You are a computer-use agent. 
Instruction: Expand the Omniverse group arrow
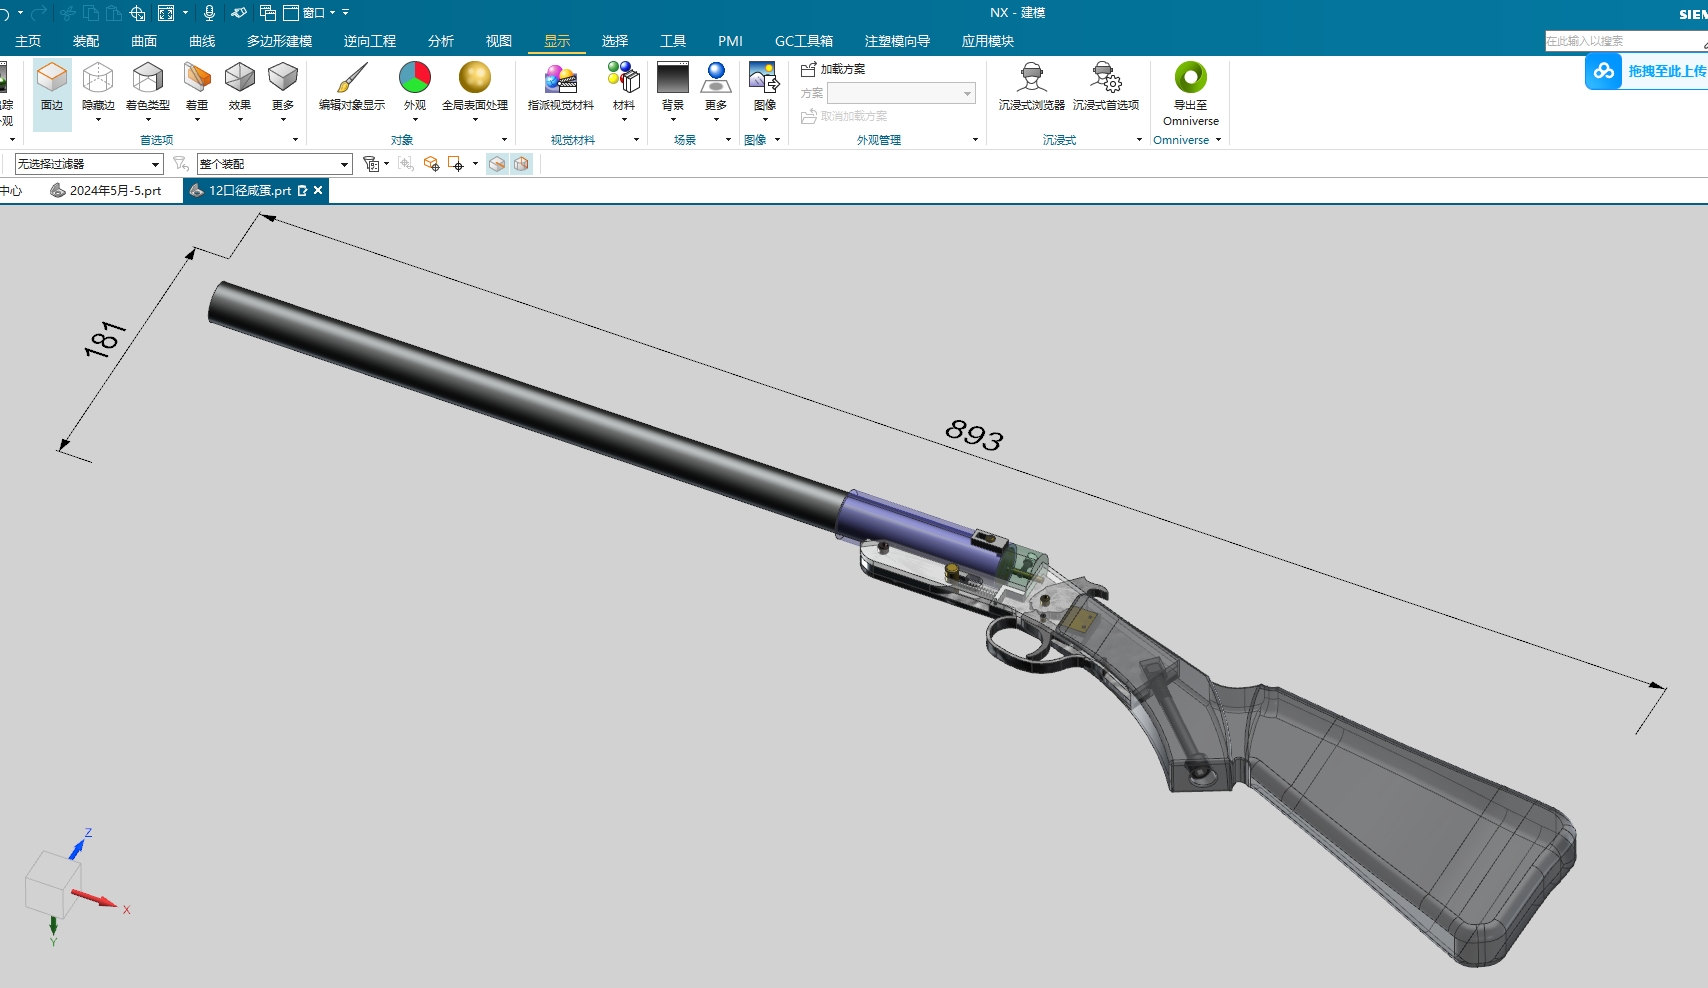point(1218,140)
